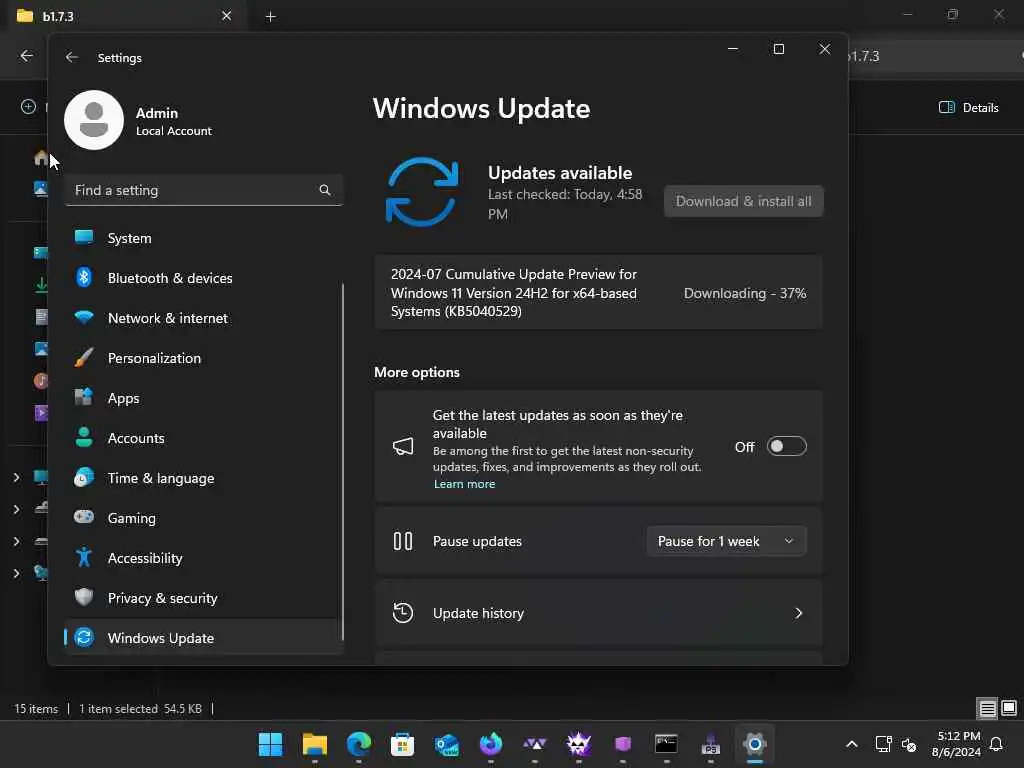Viewport: 1024px width, 768px height.
Task: Open Music icon in File Explorer sidebar
Action: pos(40,381)
